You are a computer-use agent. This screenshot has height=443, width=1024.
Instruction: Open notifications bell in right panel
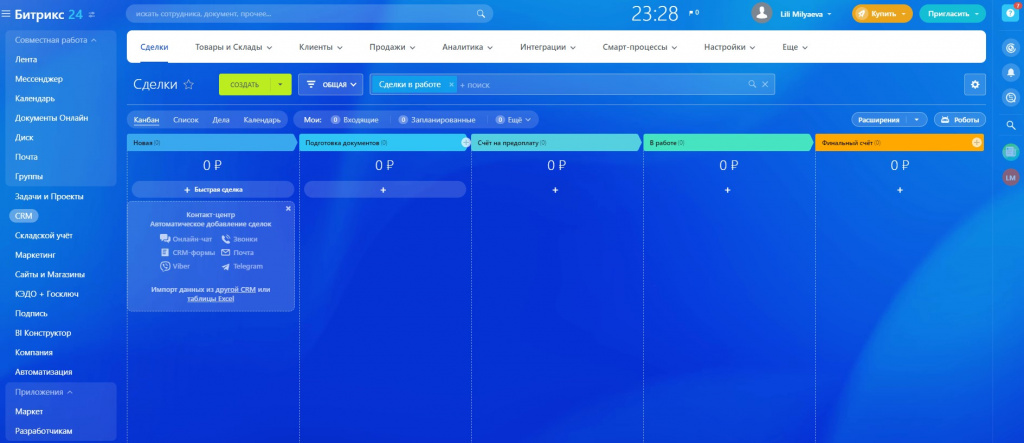coord(1011,72)
